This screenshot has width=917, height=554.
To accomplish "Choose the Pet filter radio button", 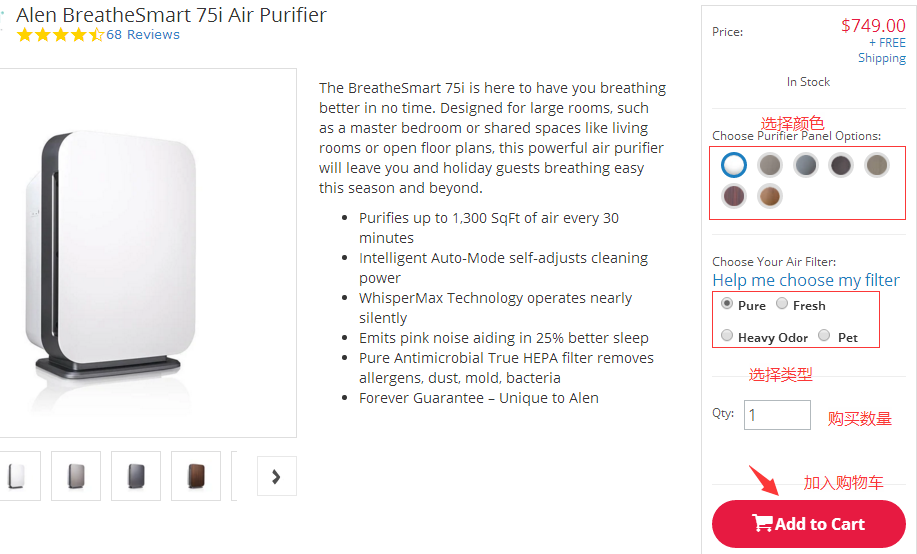I will (825, 336).
